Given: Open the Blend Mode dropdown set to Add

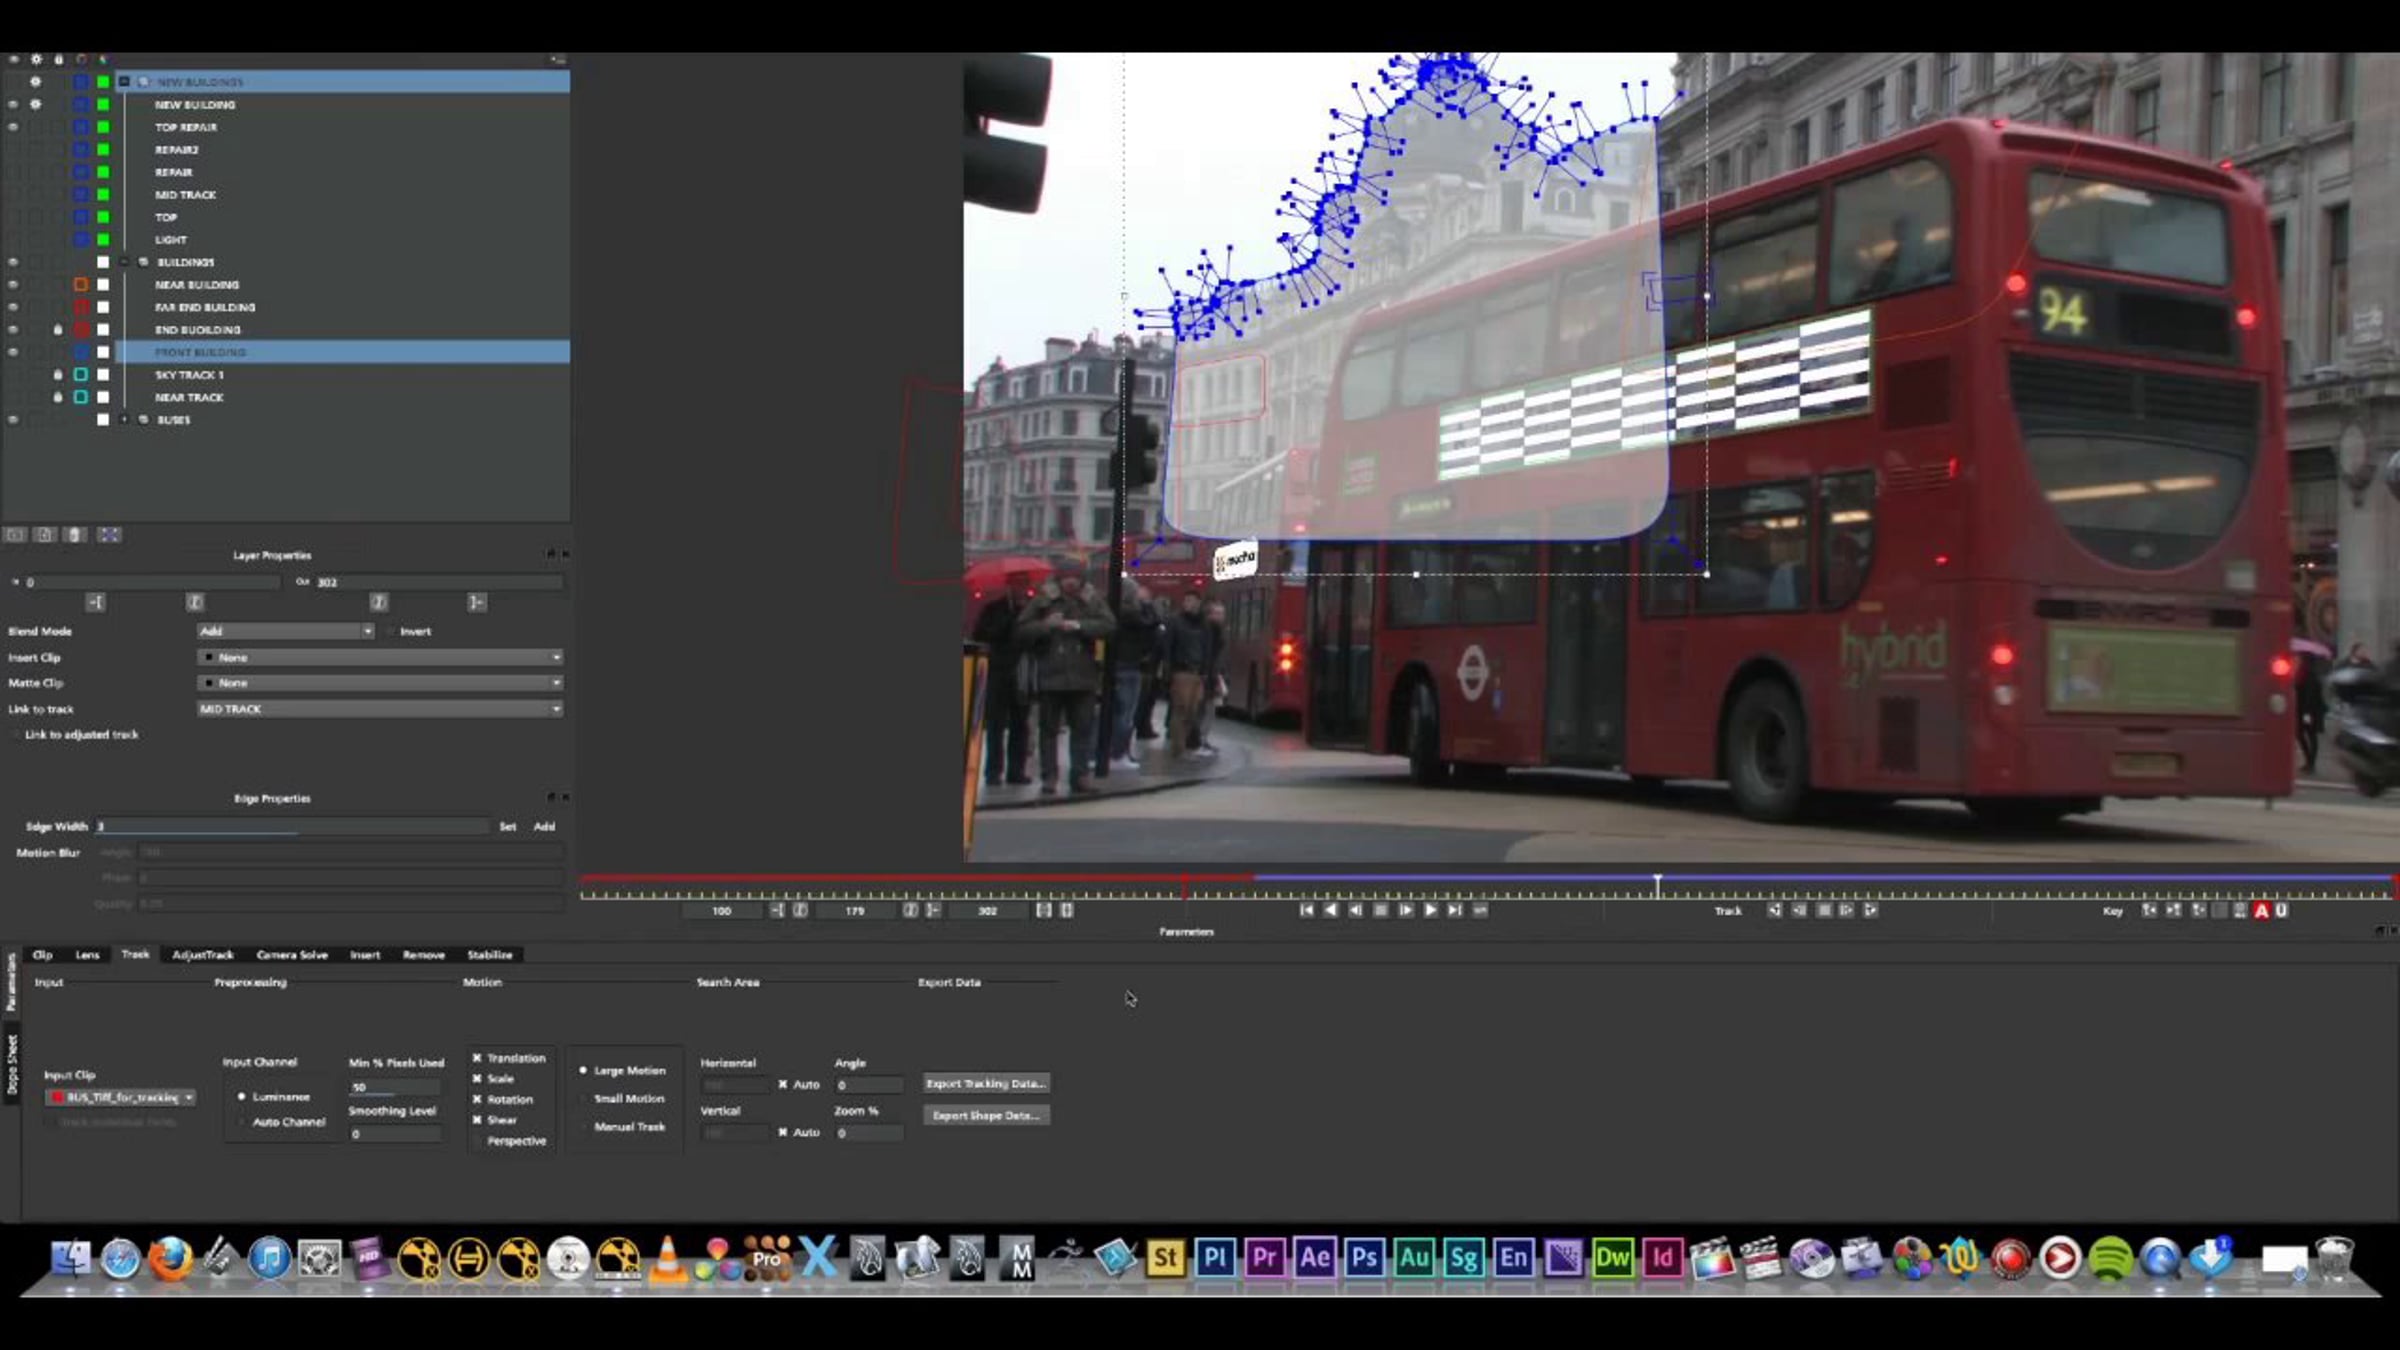Looking at the screenshot, I should [286, 631].
